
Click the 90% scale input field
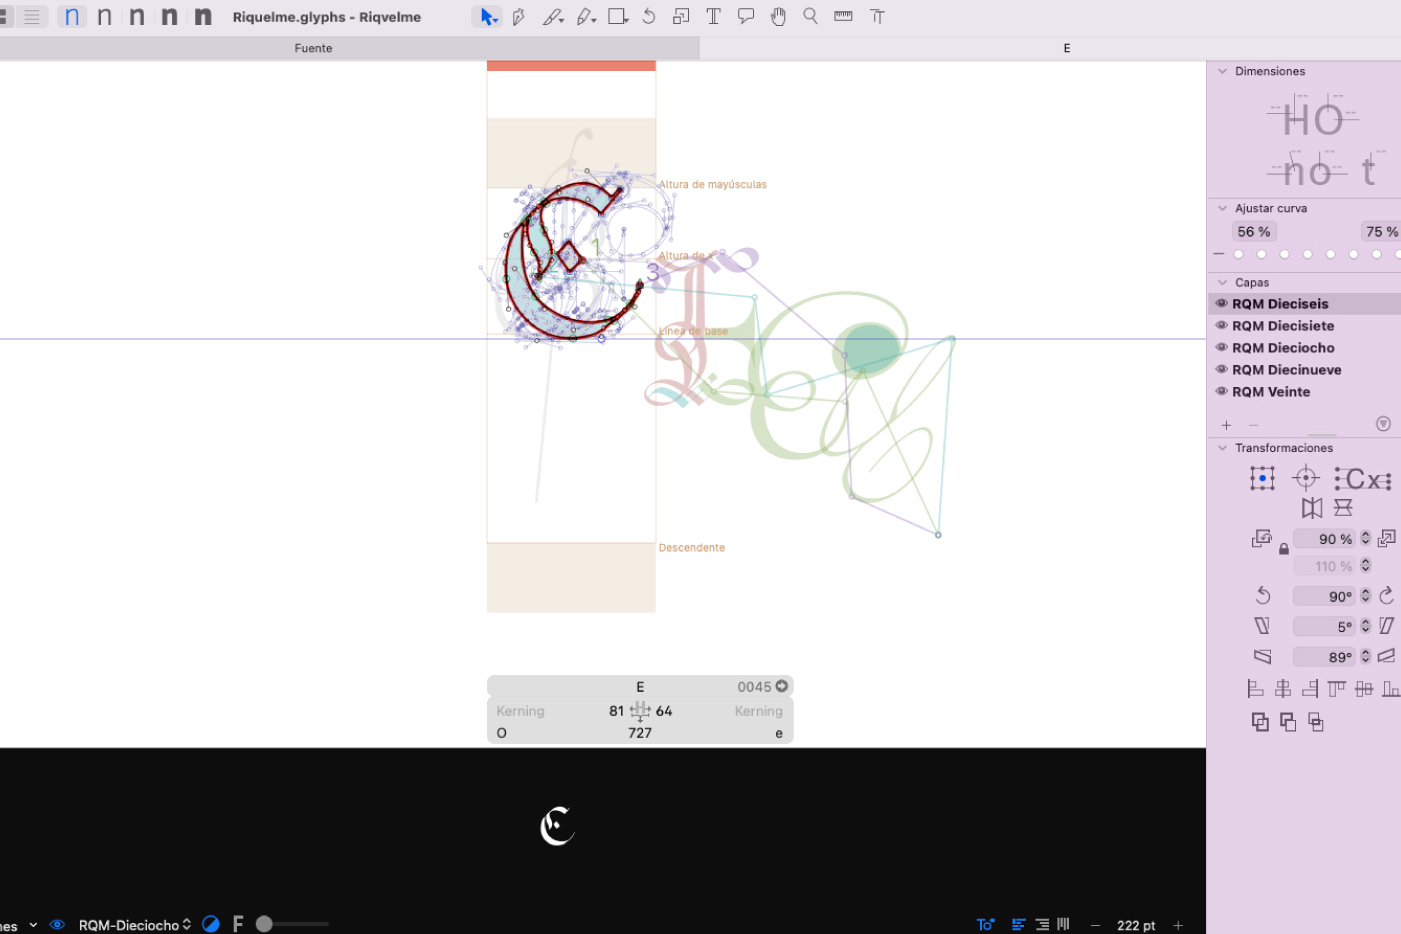[x=1324, y=539]
